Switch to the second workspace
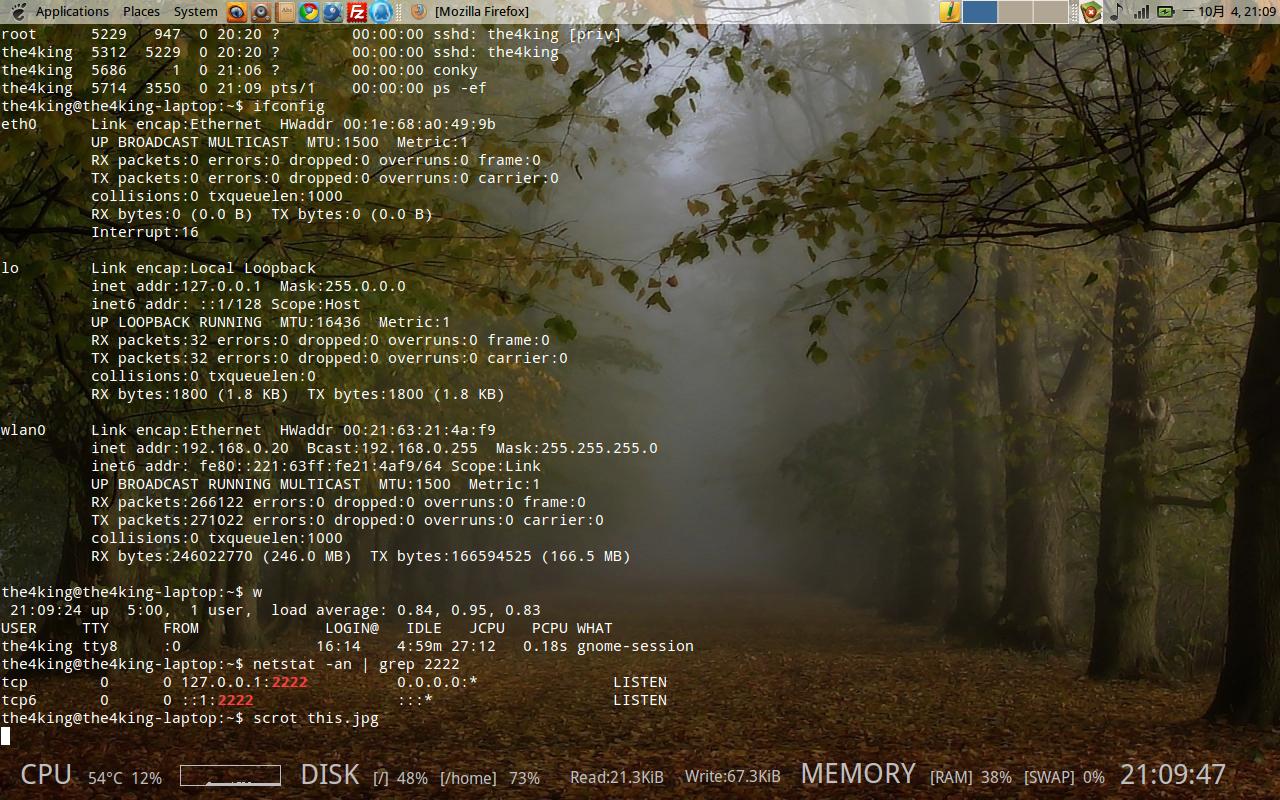The image size is (1280, 800). (x=1015, y=12)
